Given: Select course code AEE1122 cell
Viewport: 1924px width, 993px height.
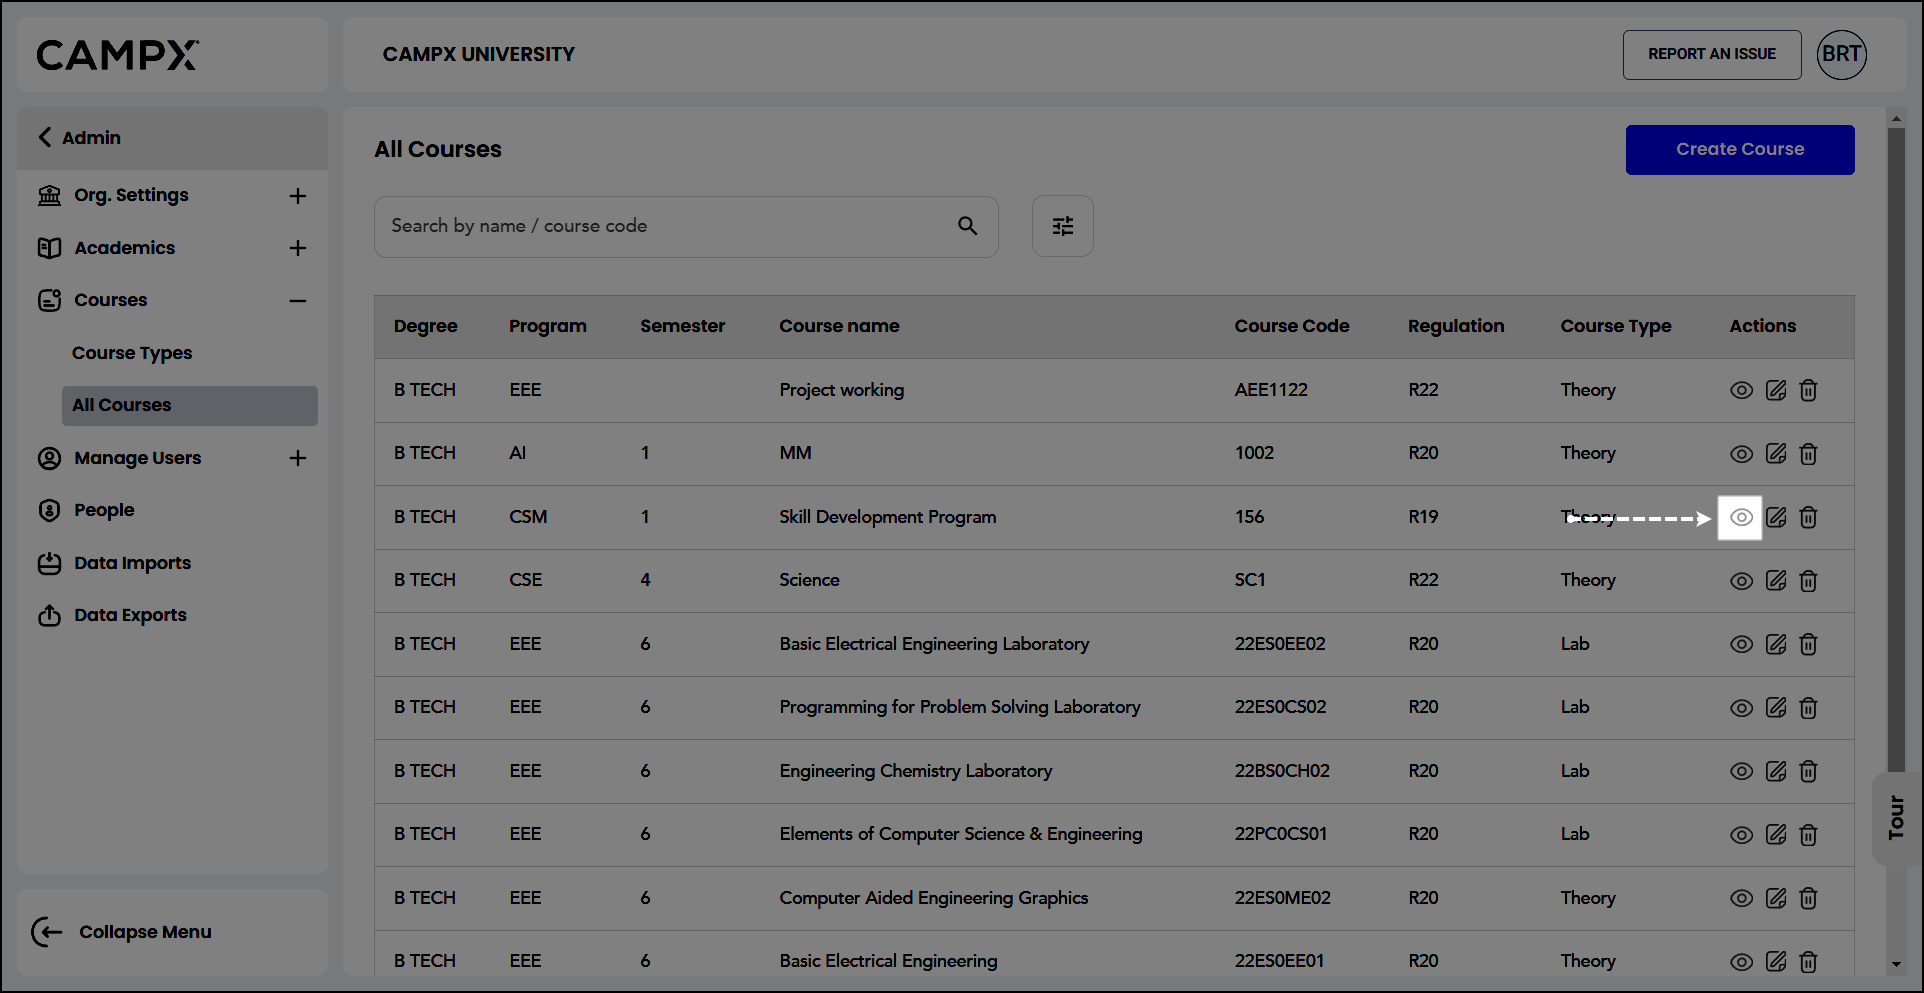Looking at the screenshot, I should (1271, 390).
